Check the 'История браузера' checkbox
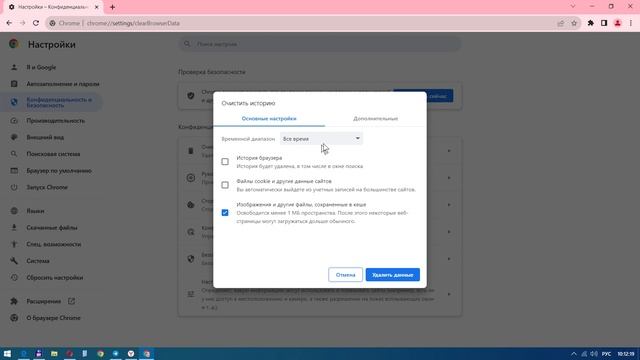The width and height of the screenshot is (640, 360). click(x=225, y=162)
